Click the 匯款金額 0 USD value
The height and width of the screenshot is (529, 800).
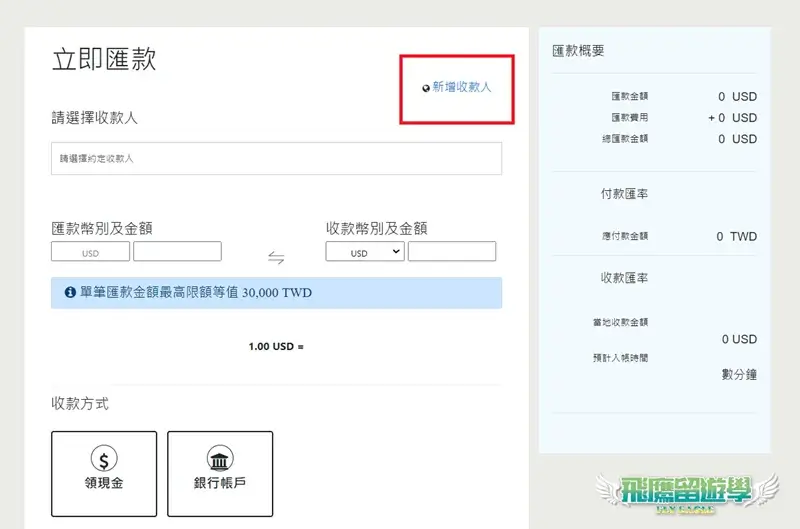pyautogui.click(x=737, y=96)
